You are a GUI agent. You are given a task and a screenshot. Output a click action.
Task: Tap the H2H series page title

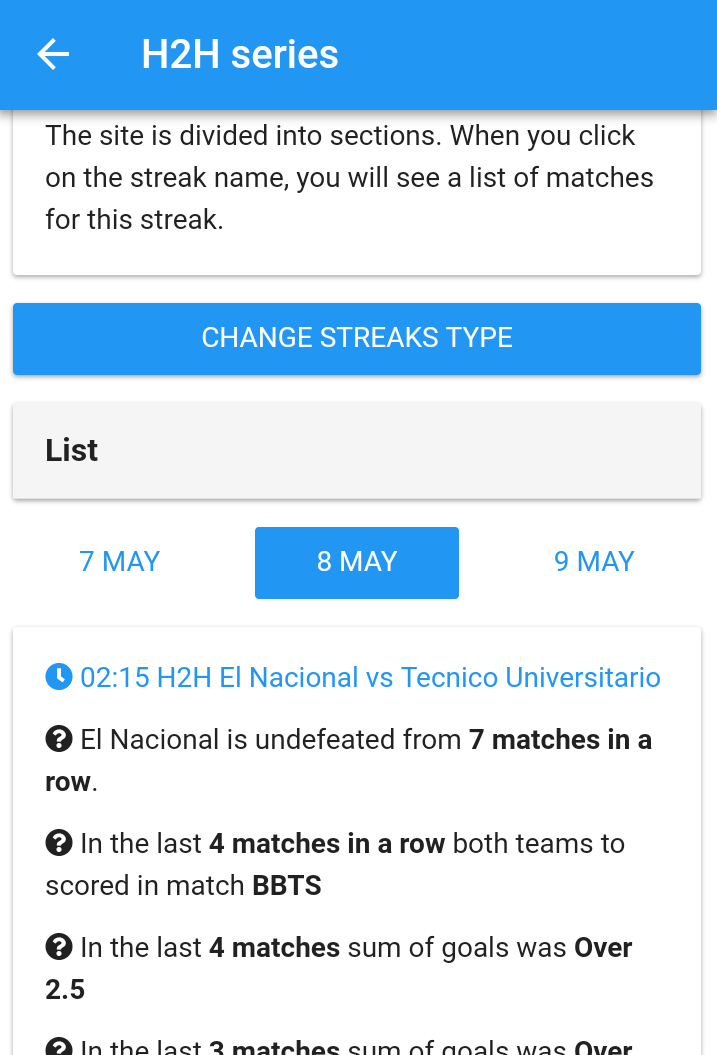240,54
